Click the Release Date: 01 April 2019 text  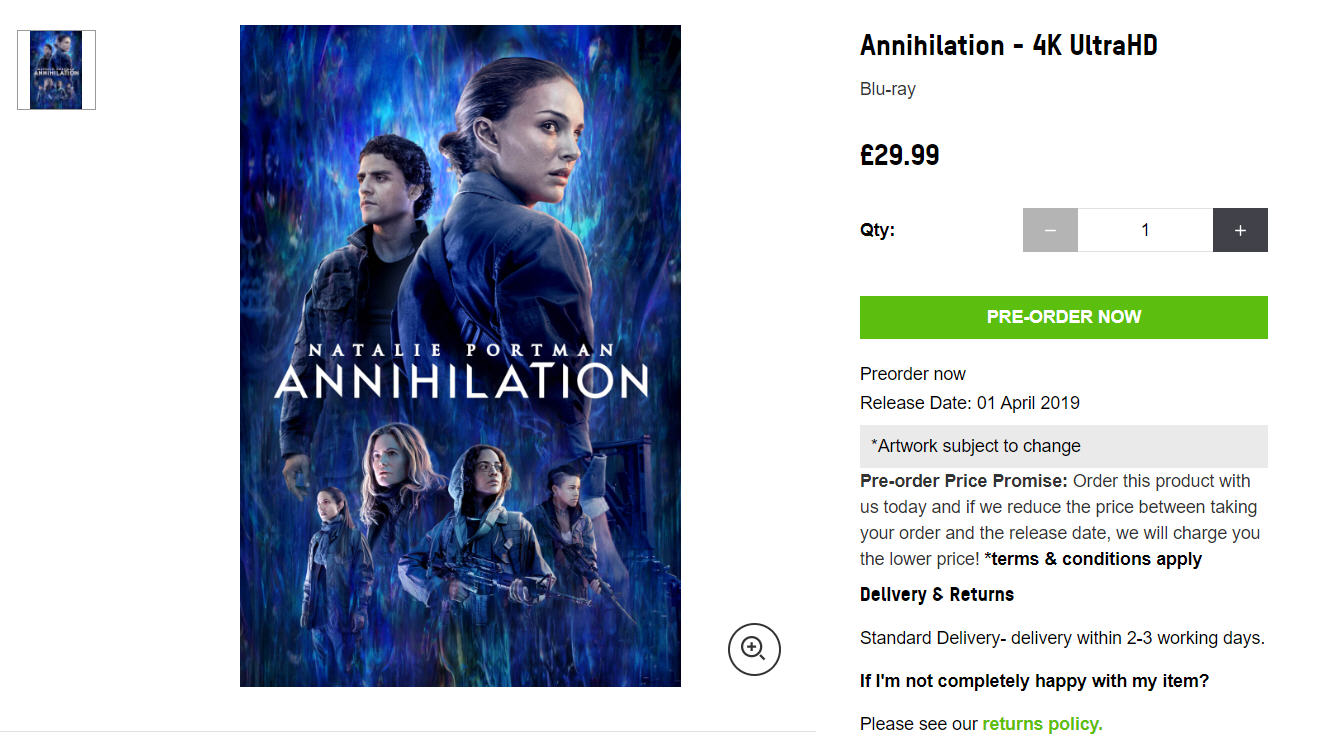tap(969, 403)
